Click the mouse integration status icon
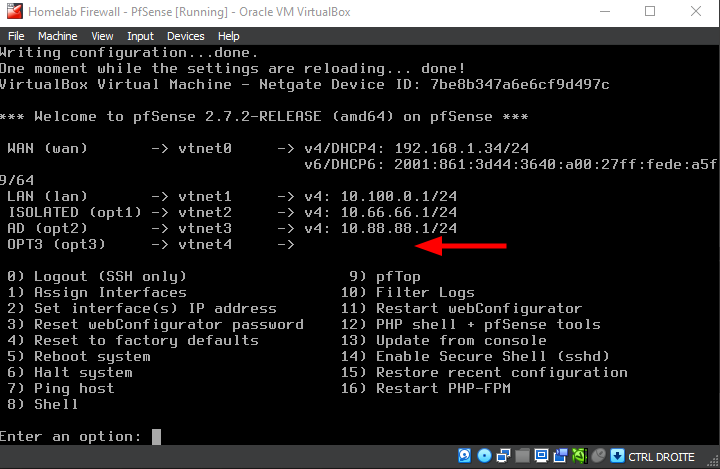The height and width of the screenshot is (469, 720). click(x=598, y=456)
